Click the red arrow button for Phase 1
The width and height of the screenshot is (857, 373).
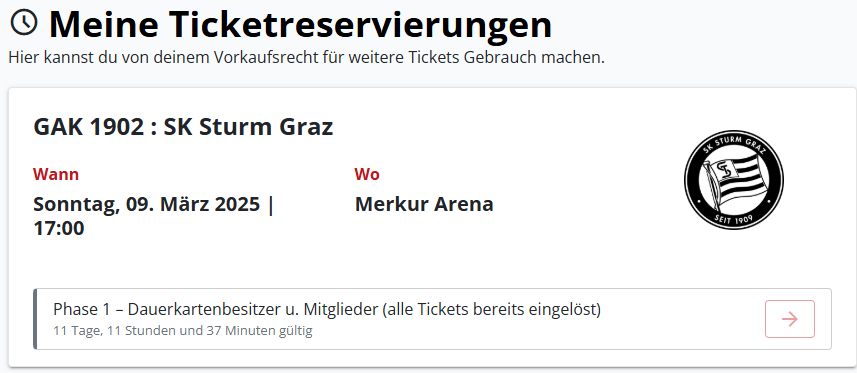click(790, 319)
